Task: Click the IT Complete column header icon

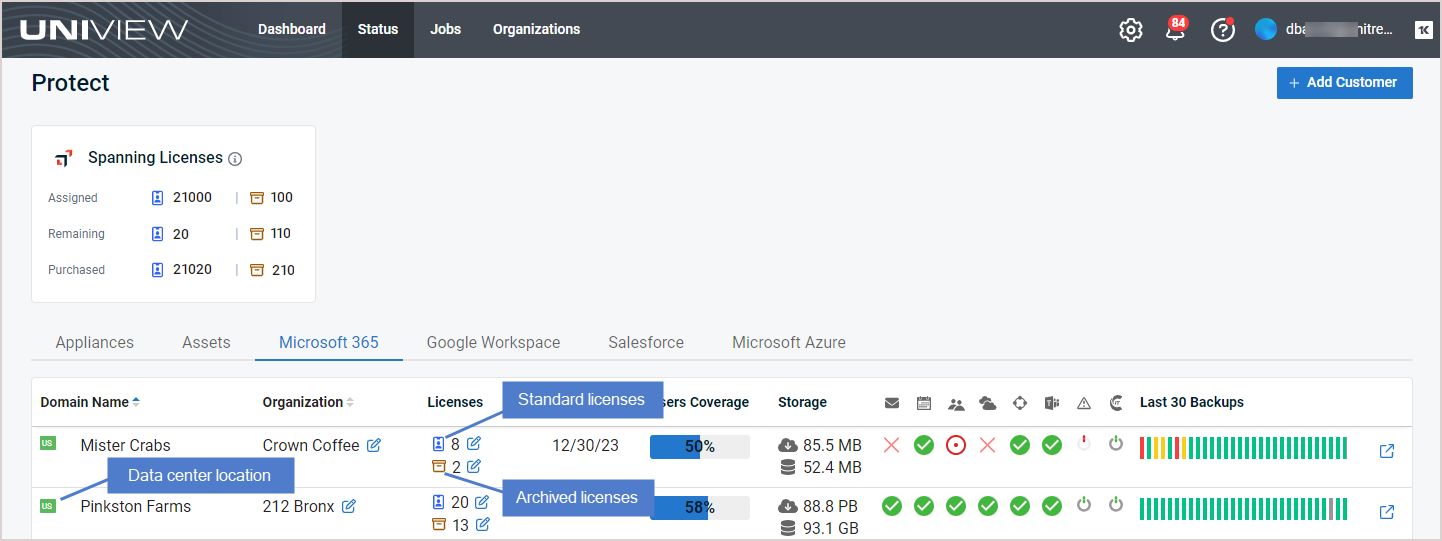Action: click(x=1116, y=403)
